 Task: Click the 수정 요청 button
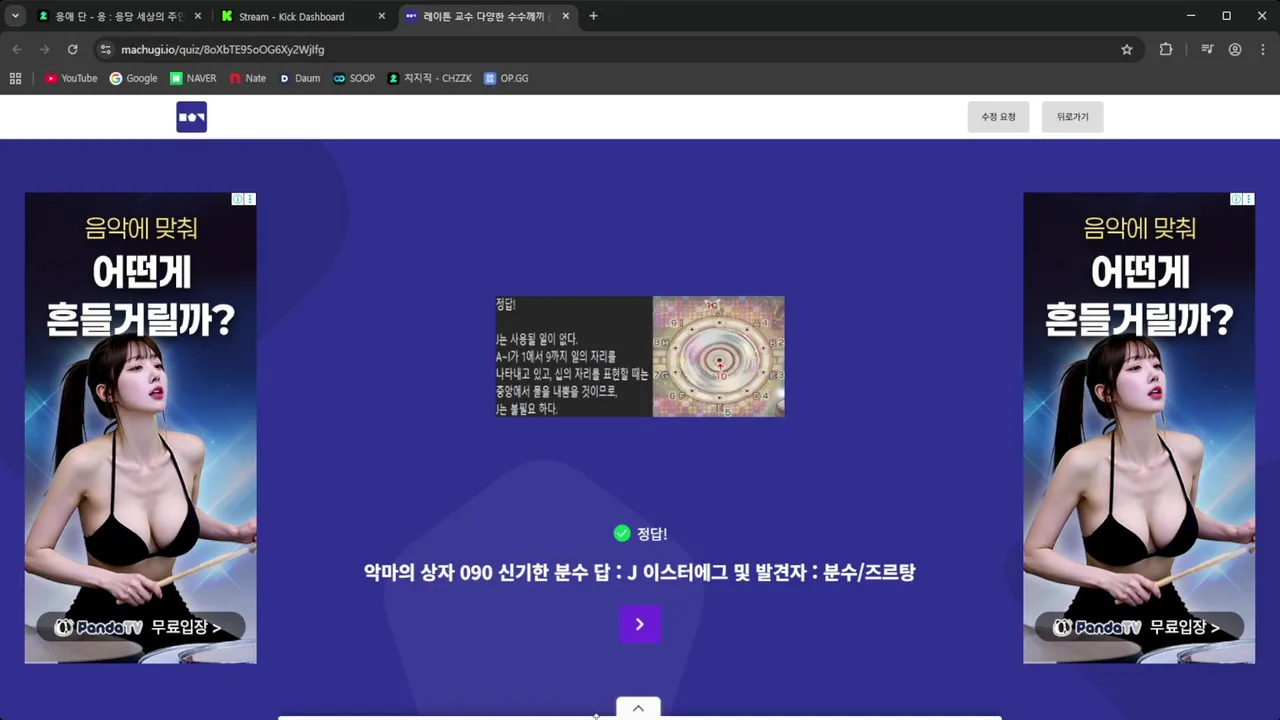pyautogui.click(x=998, y=117)
